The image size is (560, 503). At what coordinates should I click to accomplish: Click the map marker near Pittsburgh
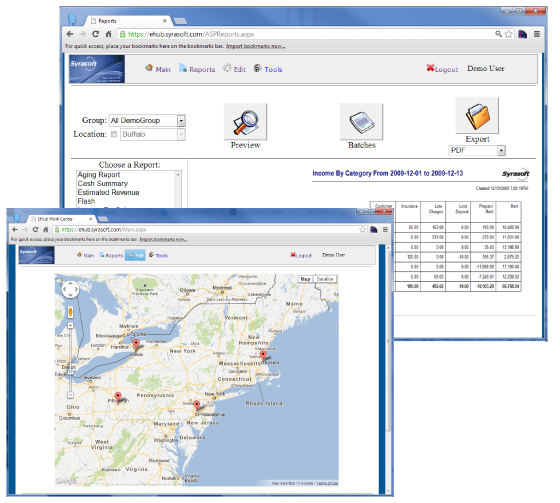click(118, 397)
